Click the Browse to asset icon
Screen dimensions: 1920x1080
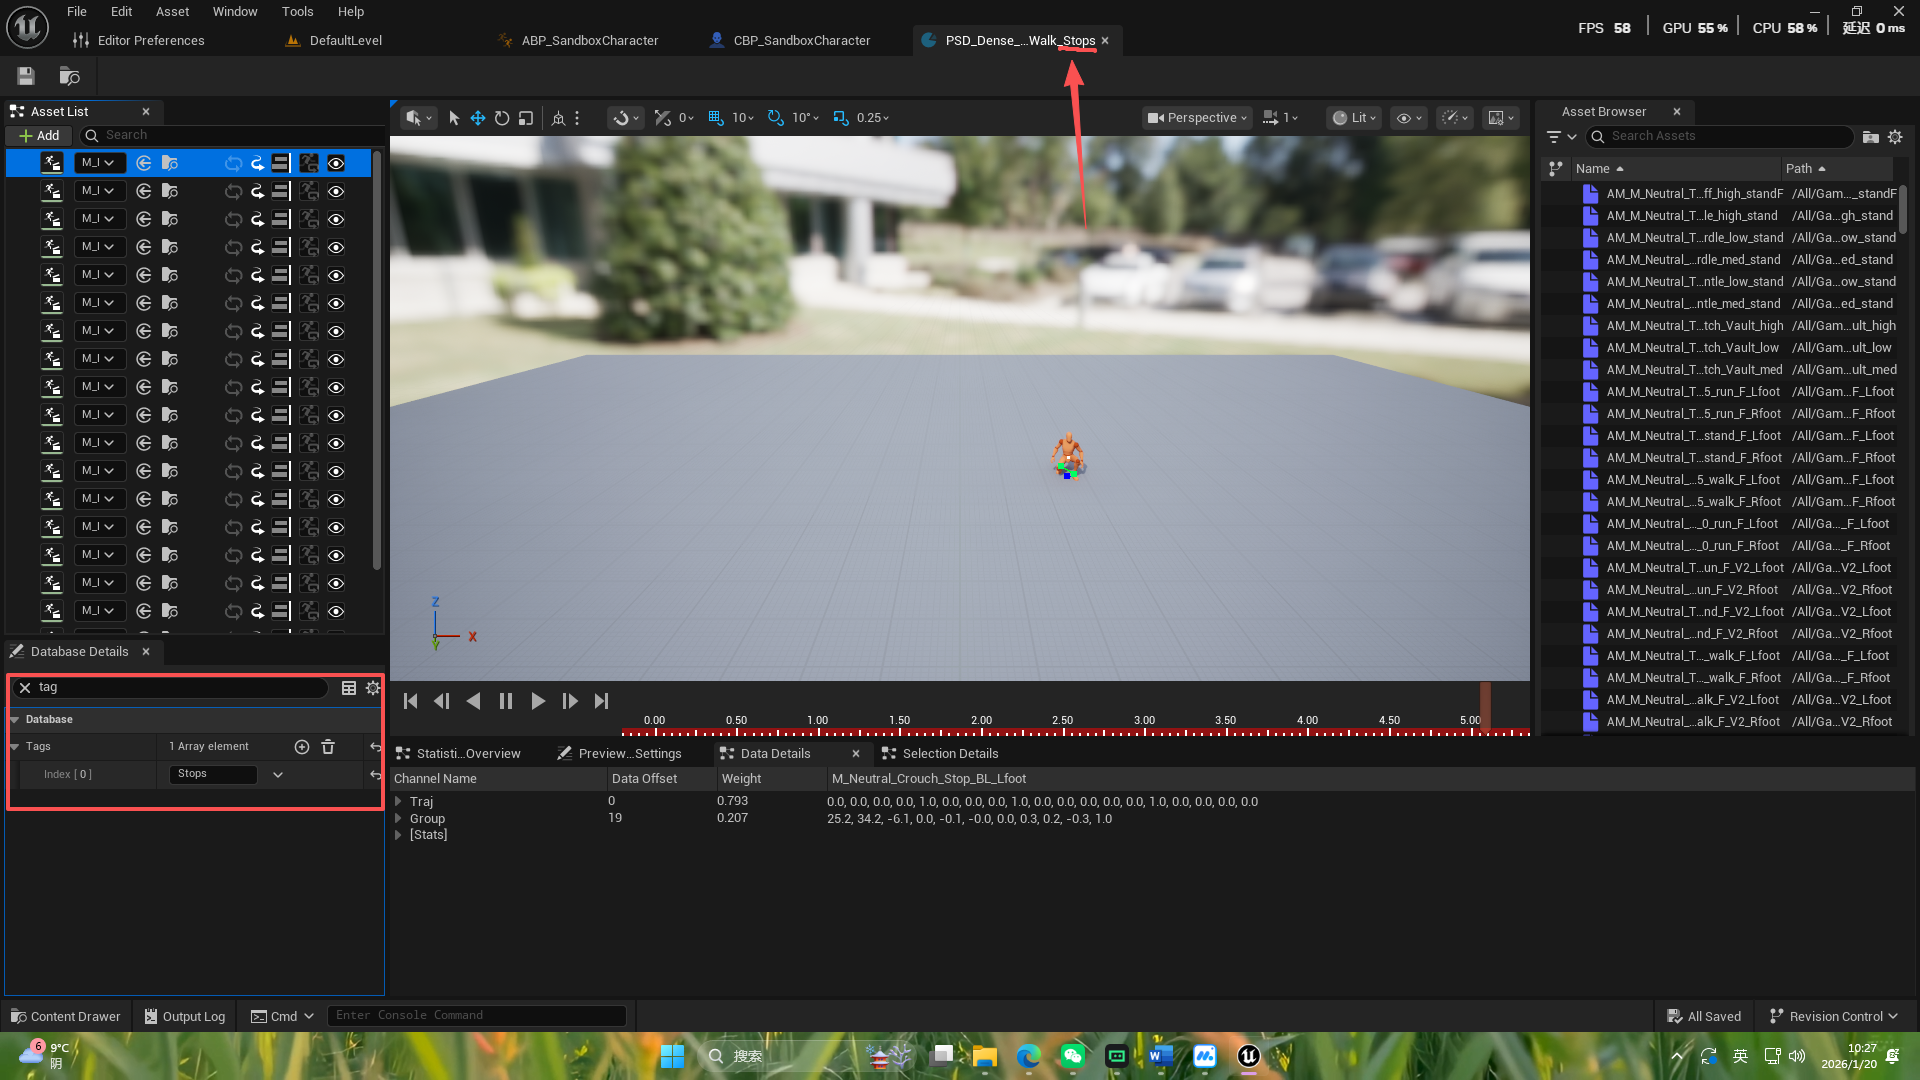point(69,76)
